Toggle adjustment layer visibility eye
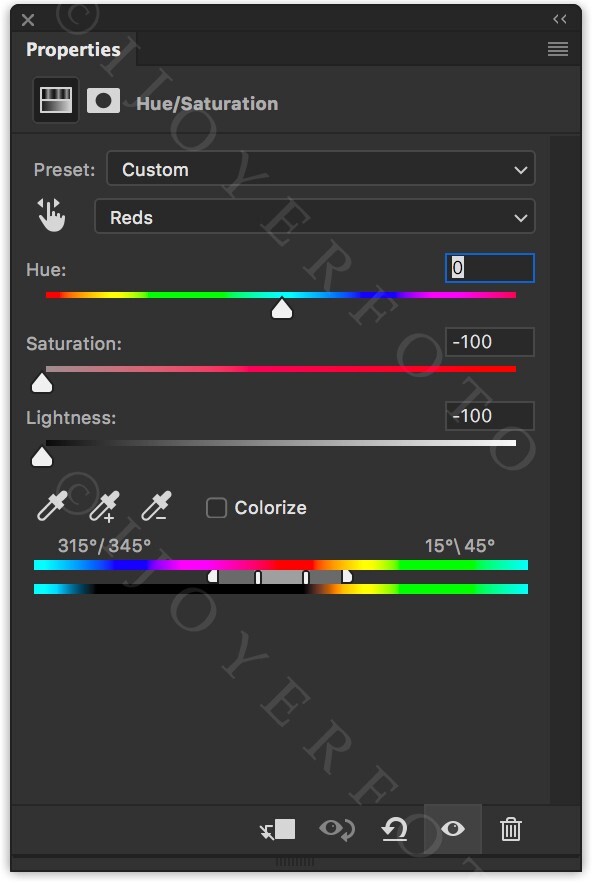Screen dimensions: 592x886 (452, 829)
